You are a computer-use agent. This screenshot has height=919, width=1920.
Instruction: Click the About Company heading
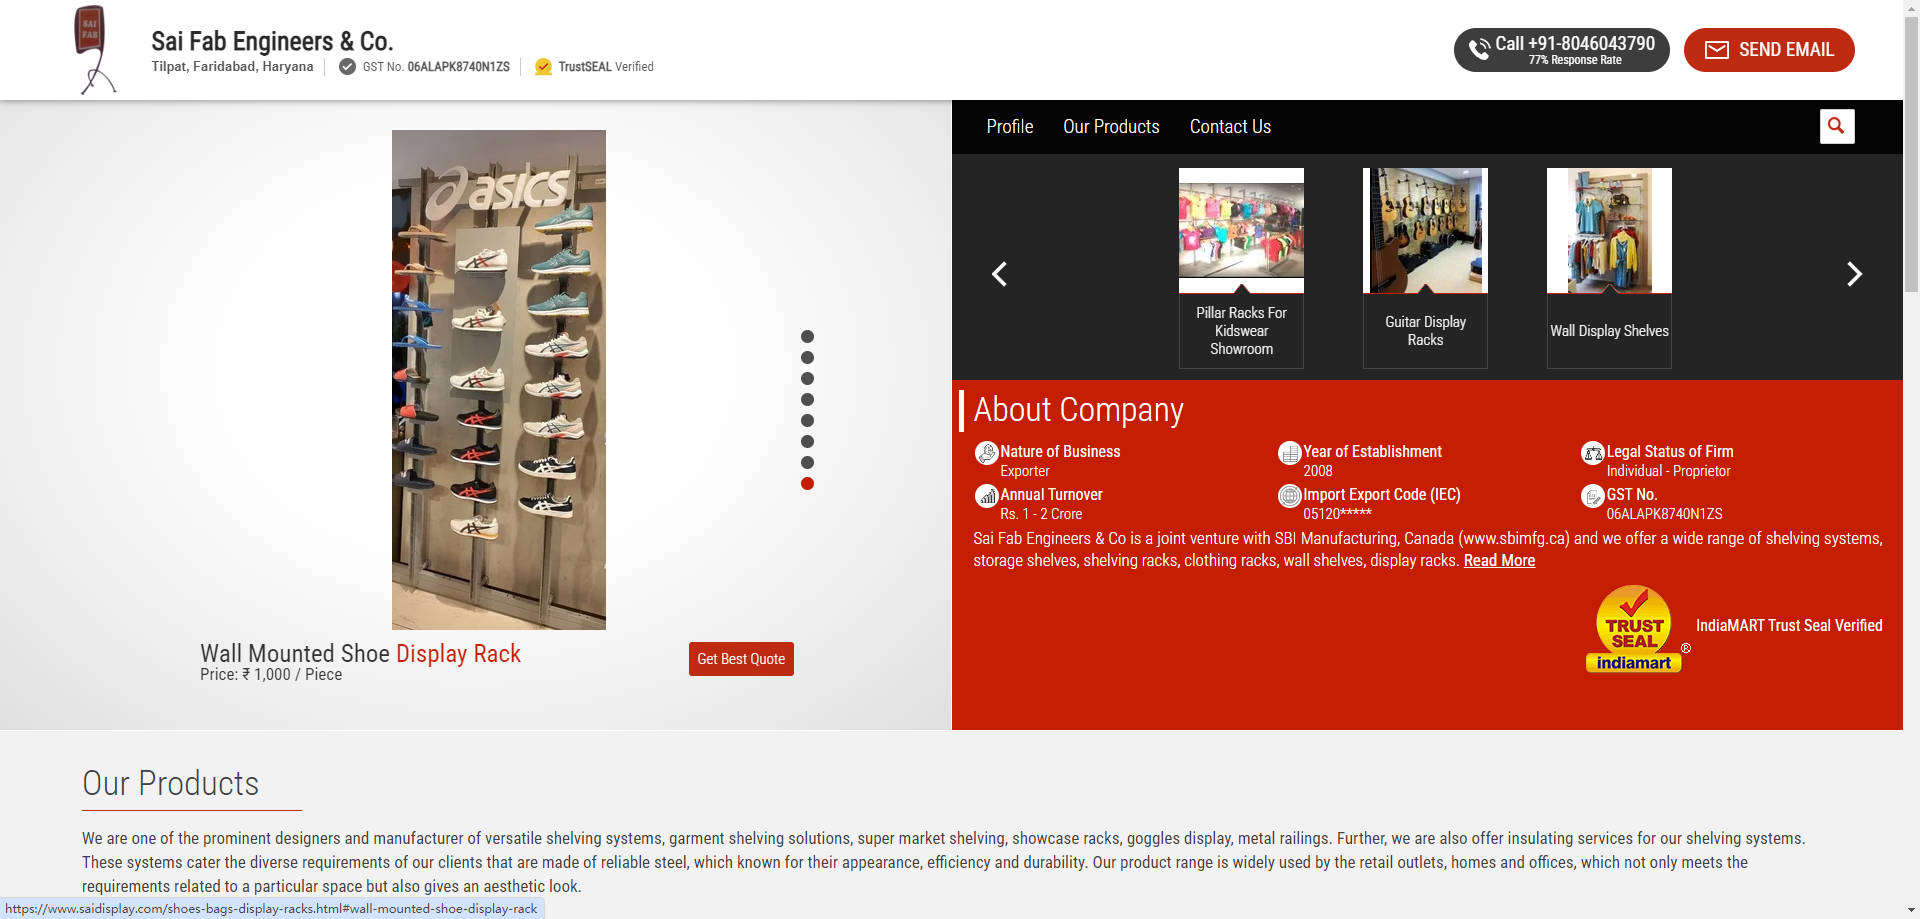click(x=1078, y=410)
